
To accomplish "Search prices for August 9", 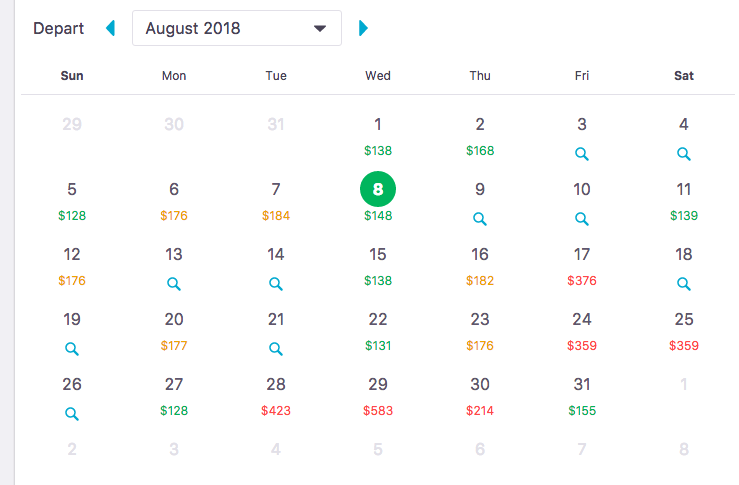I will pyautogui.click(x=480, y=218).
